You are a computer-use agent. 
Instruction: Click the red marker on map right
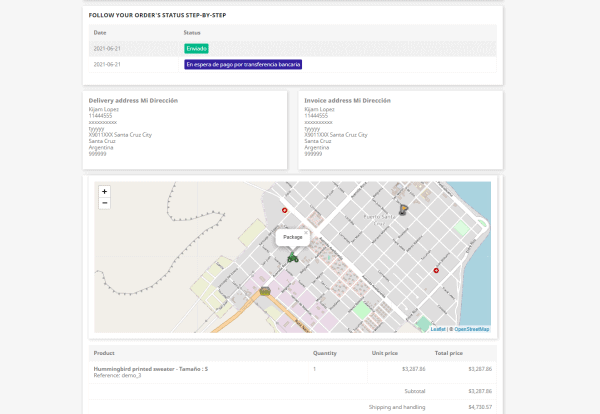436,270
